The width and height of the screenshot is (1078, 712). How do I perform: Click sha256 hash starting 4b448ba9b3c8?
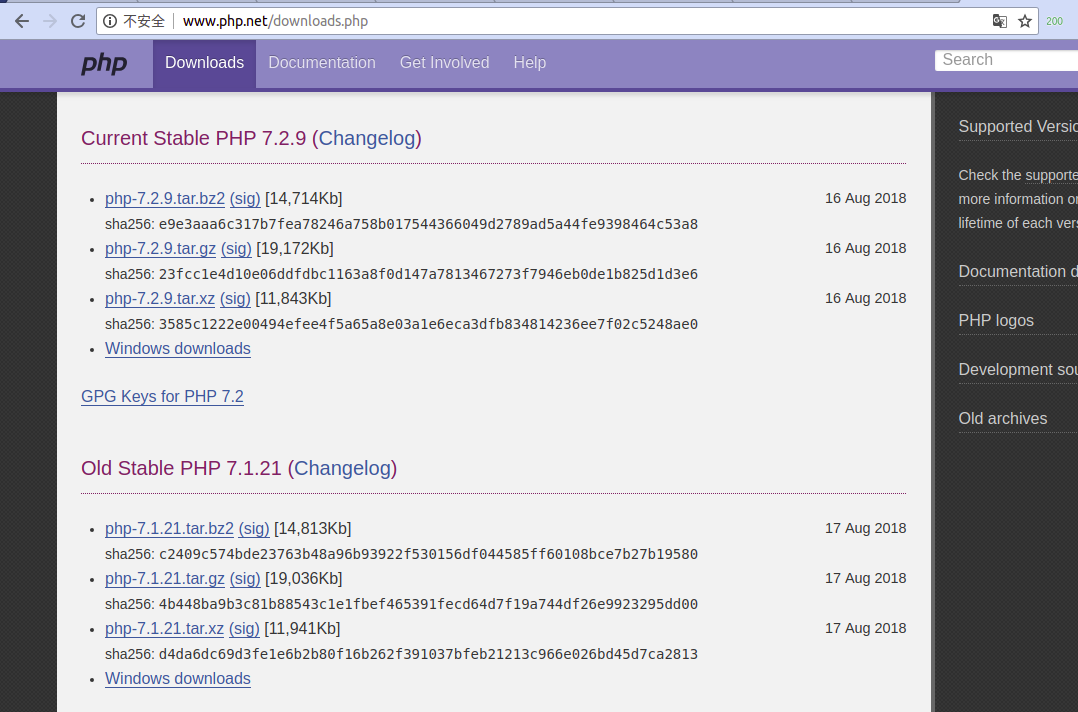[x=428, y=604]
